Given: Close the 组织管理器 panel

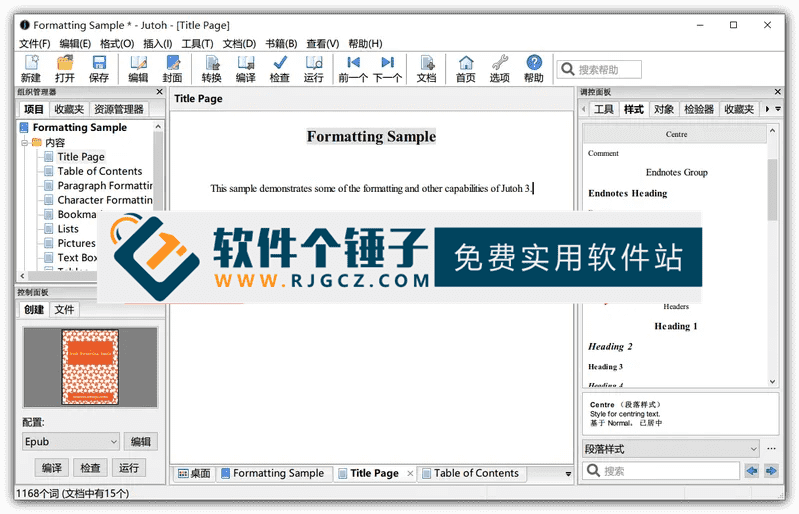Looking at the screenshot, I should 159,92.
